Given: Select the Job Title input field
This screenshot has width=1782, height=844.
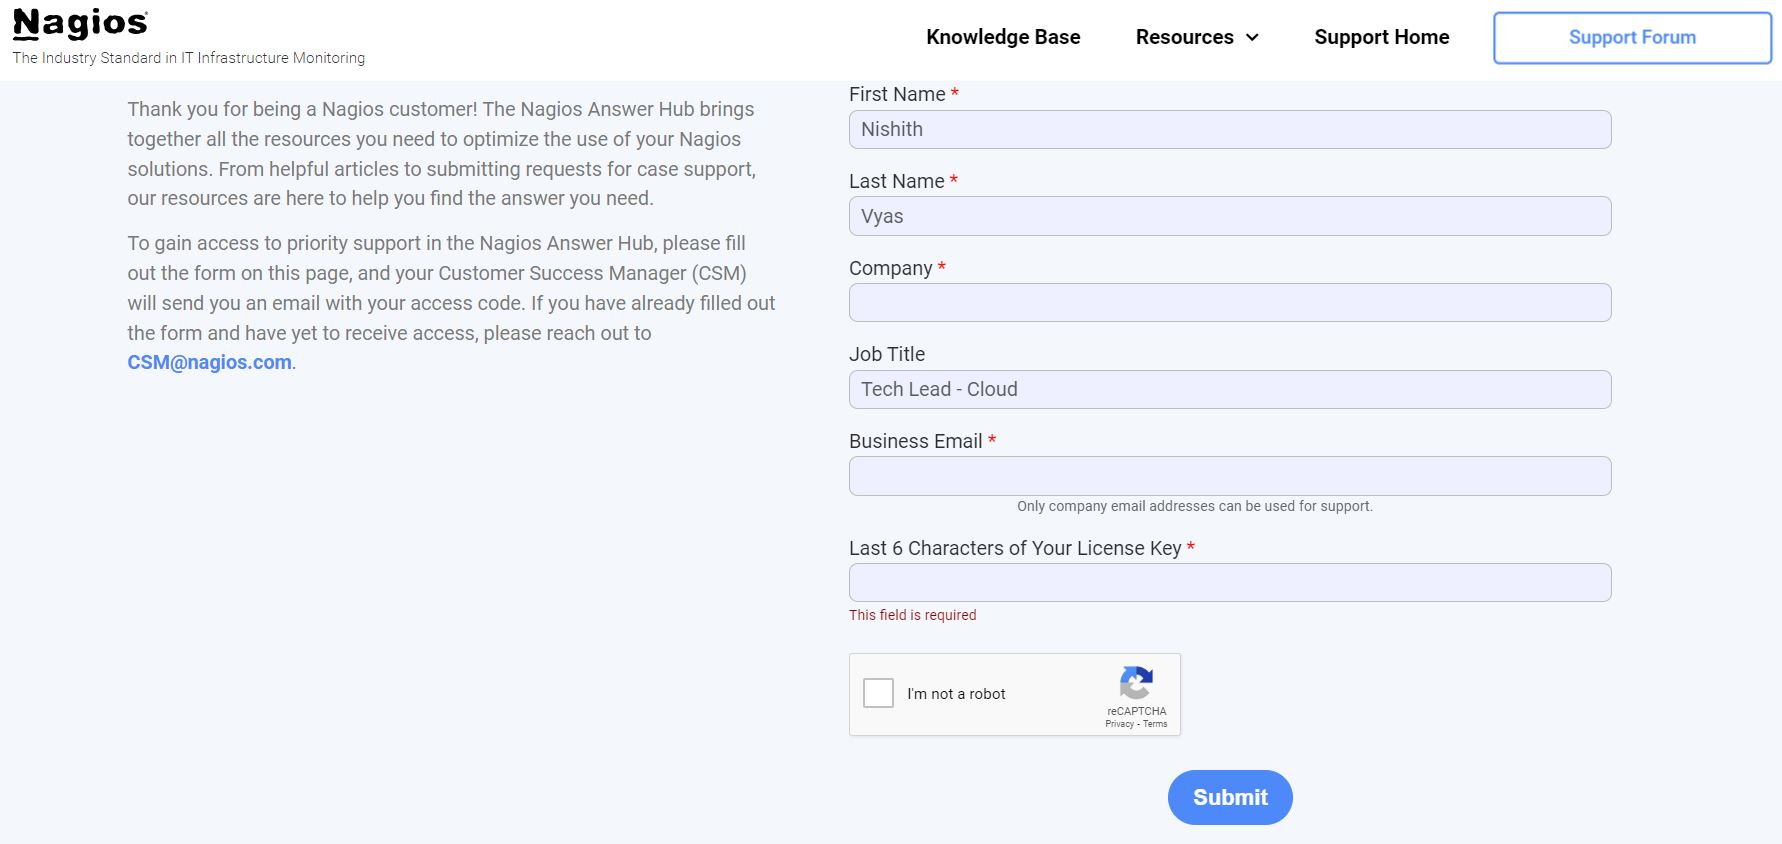Looking at the screenshot, I should [x=1229, y=390].
